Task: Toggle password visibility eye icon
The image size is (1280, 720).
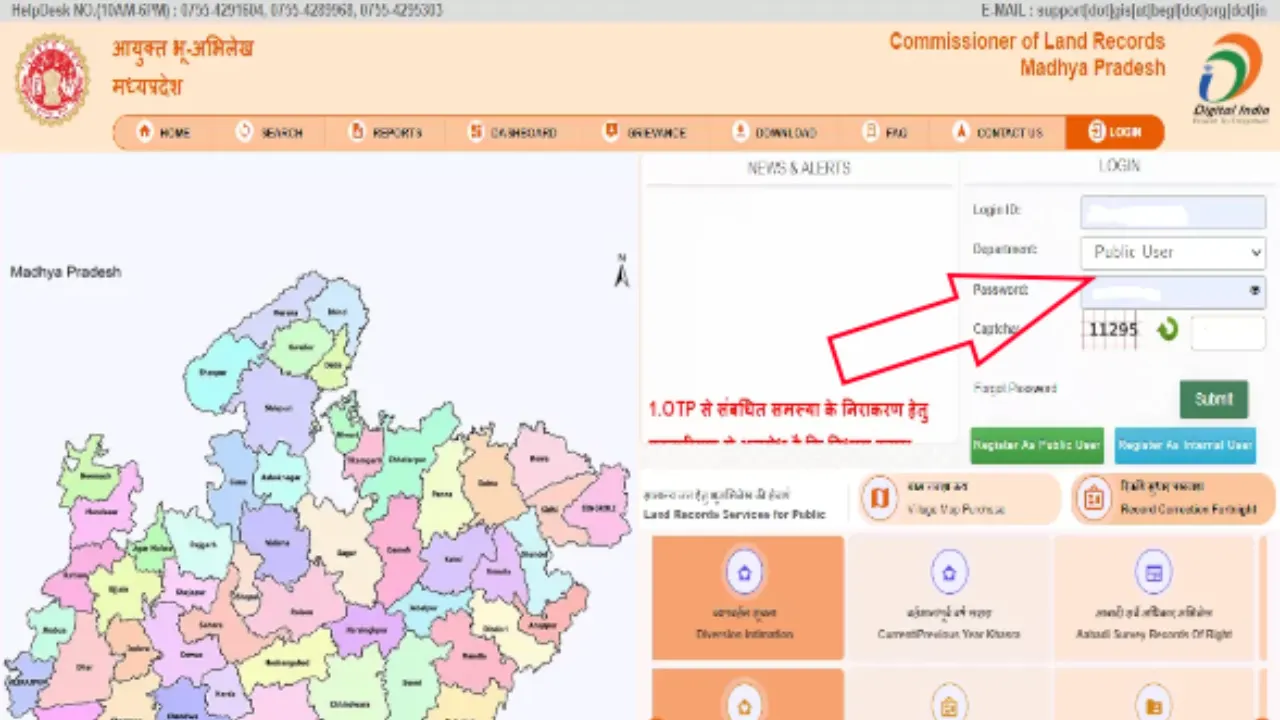Action: (x=1255, y=291)
